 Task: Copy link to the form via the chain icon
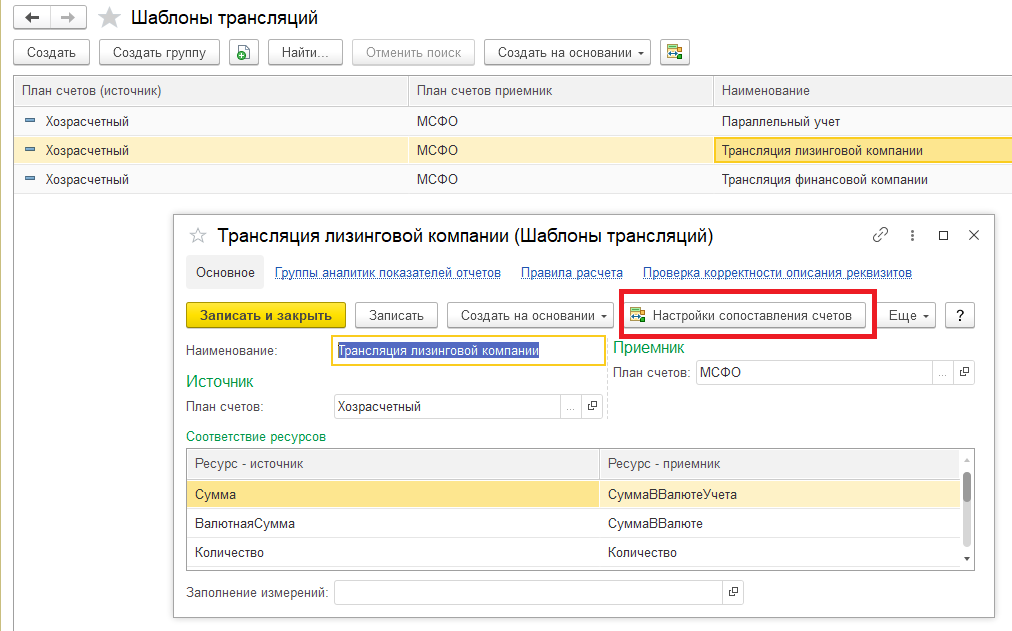(x=880, y=236)
